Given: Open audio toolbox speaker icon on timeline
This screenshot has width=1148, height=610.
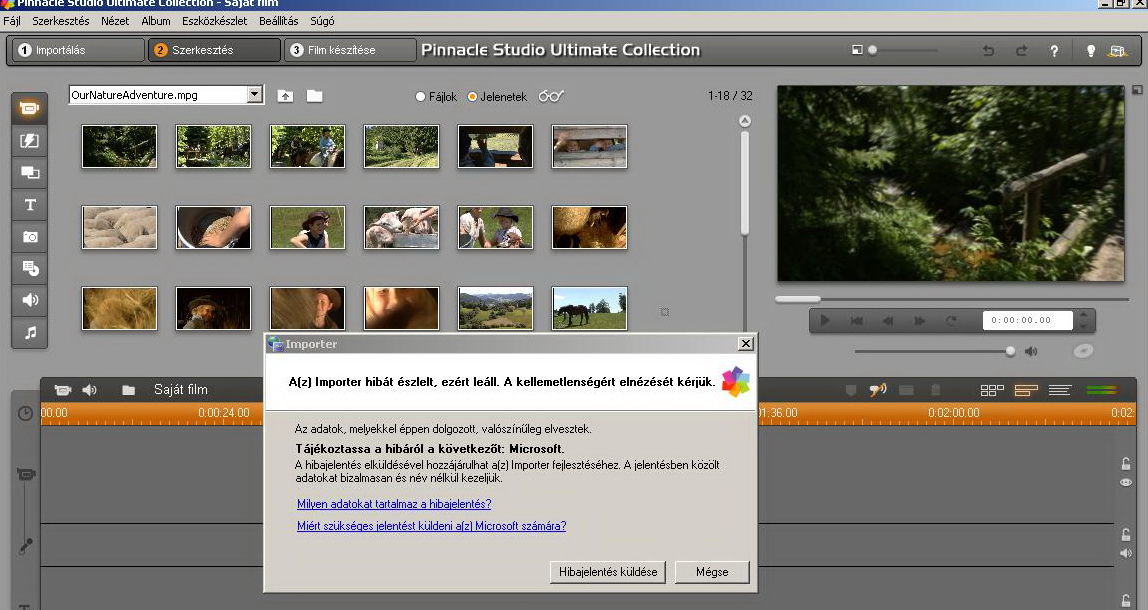Looking at the screenshot, I should [89, 390].
